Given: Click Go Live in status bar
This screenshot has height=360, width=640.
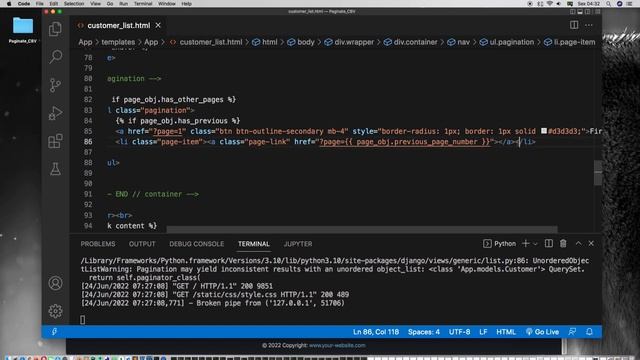Looking at the screenshot, I should [x=542, y=332].
